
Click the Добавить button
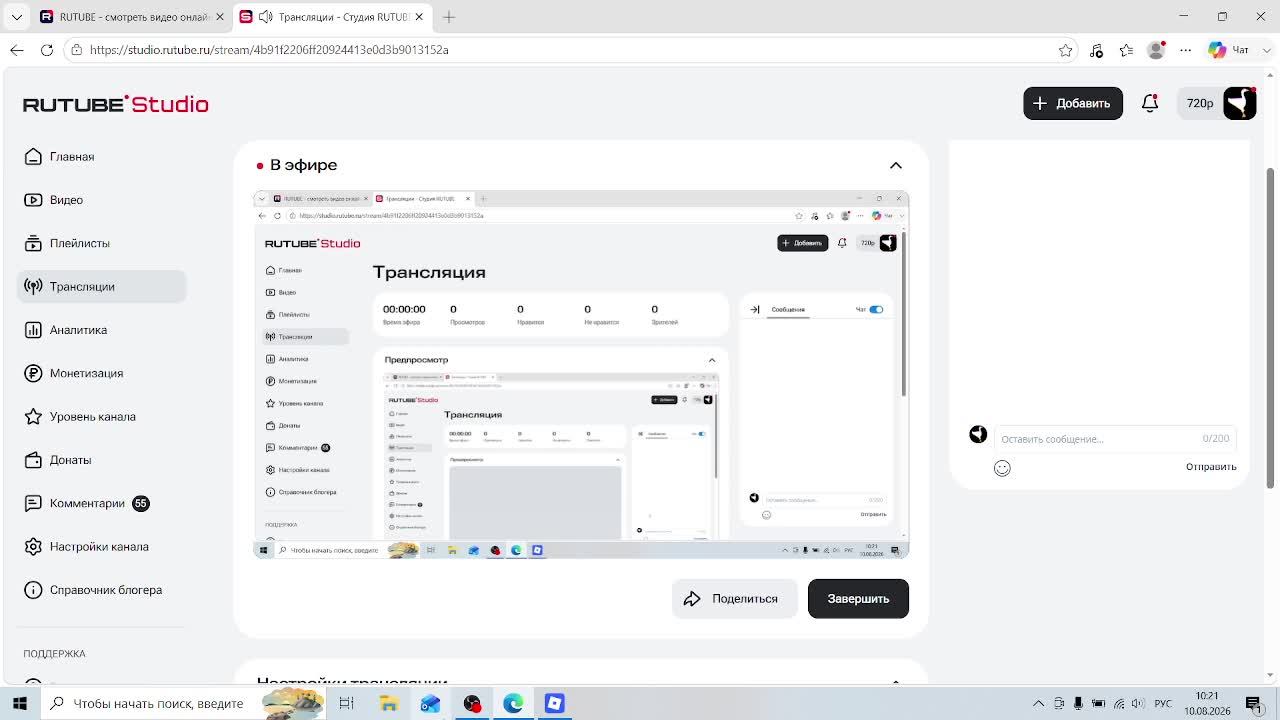[x=1073, y=103]
